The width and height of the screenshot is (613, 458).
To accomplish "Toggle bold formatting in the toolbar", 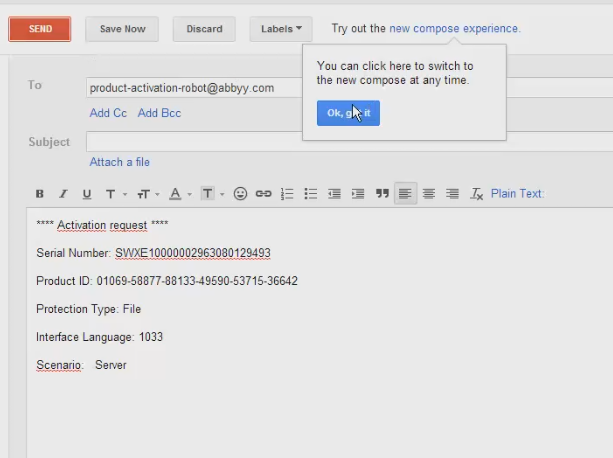I will (x=40, y=194).
